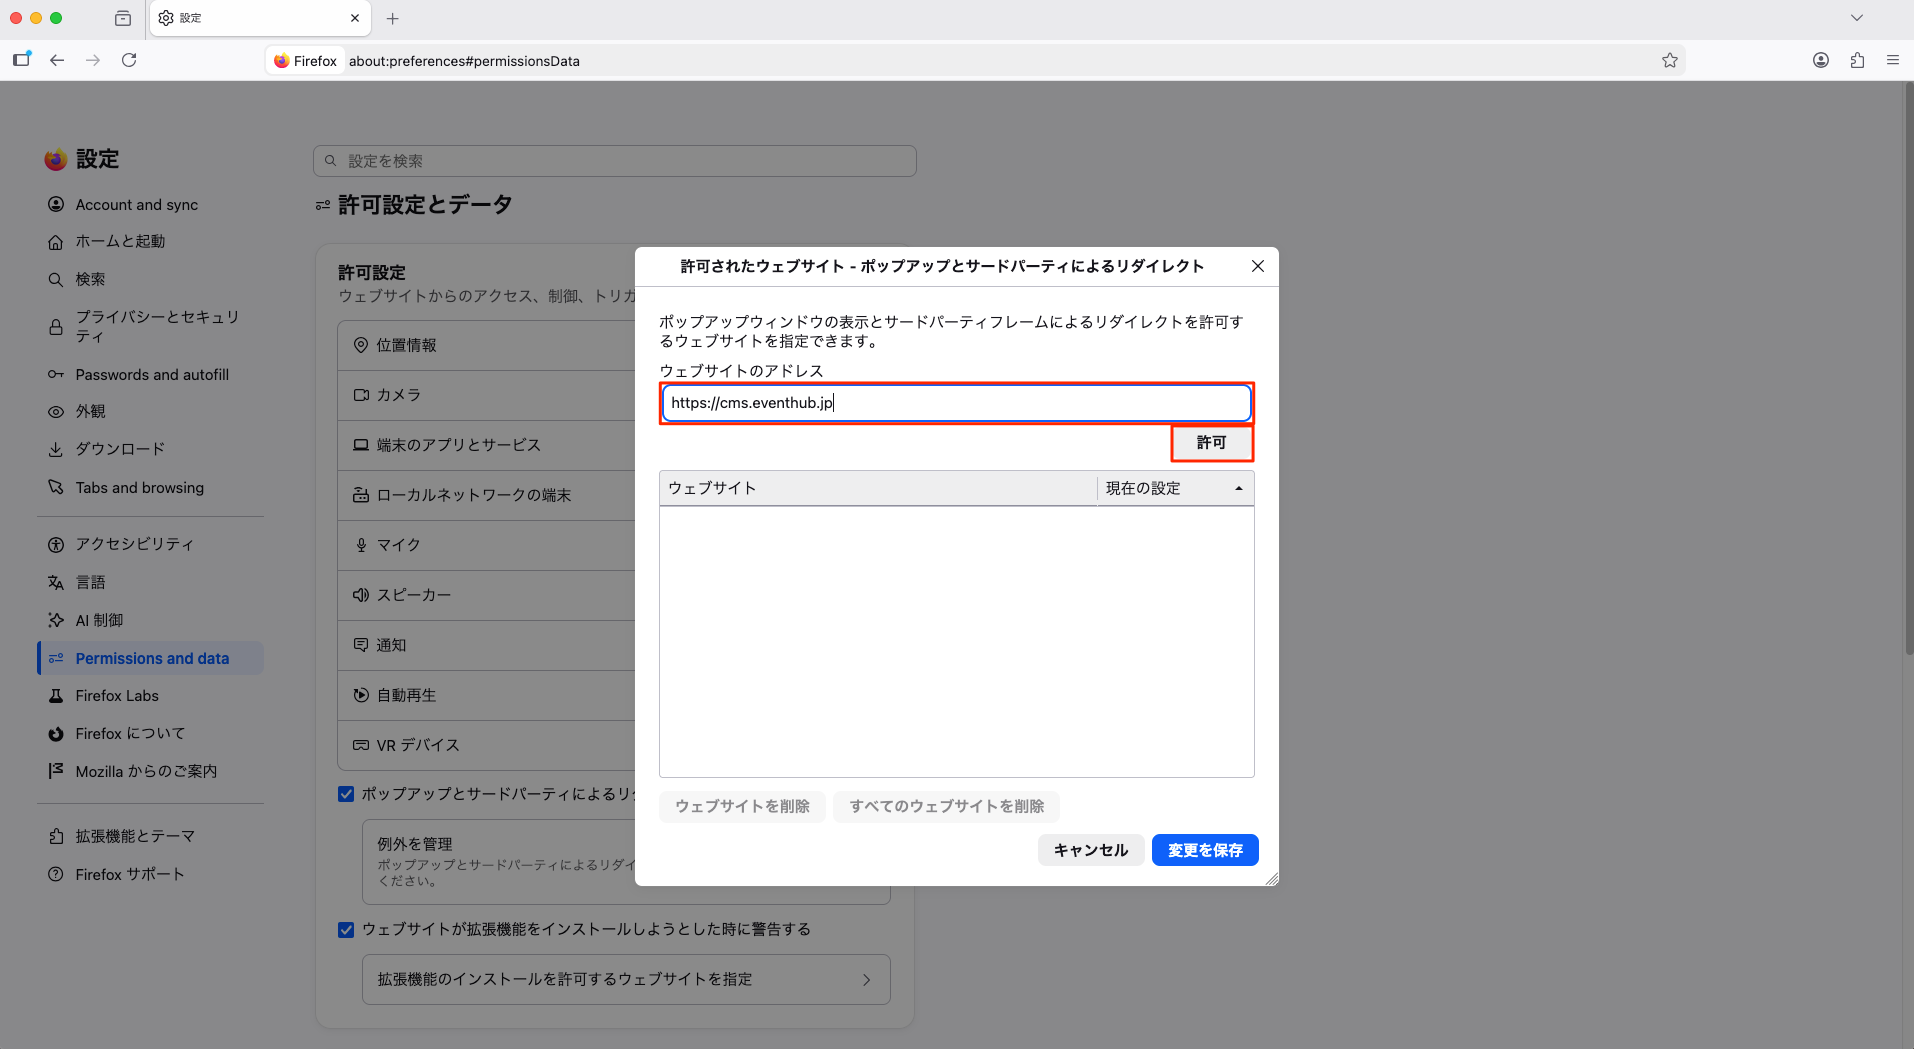
Task: Open Account and sync settings
Action: tap(151, 204)
